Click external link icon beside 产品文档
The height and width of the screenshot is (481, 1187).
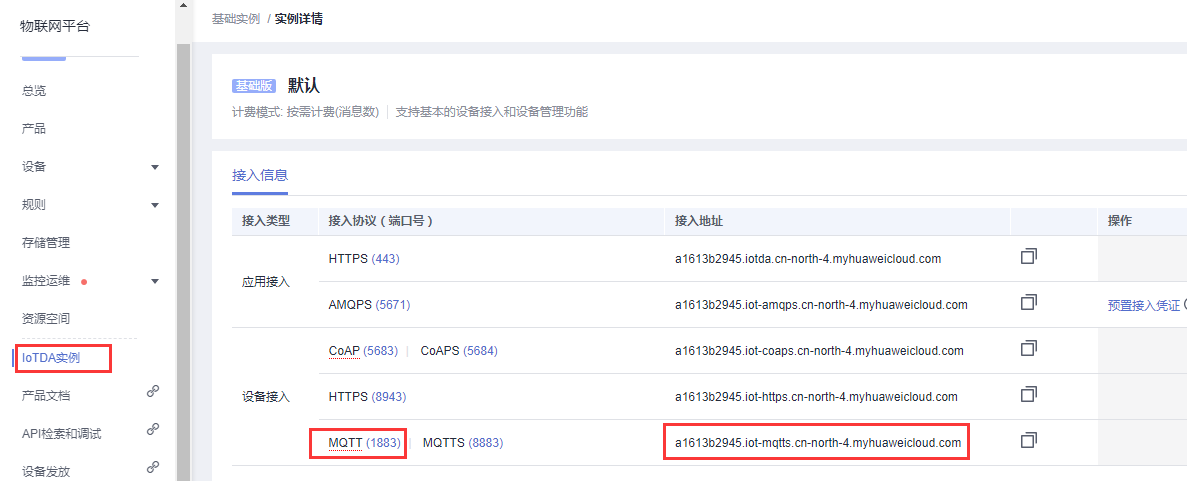[x=153, y=392]
